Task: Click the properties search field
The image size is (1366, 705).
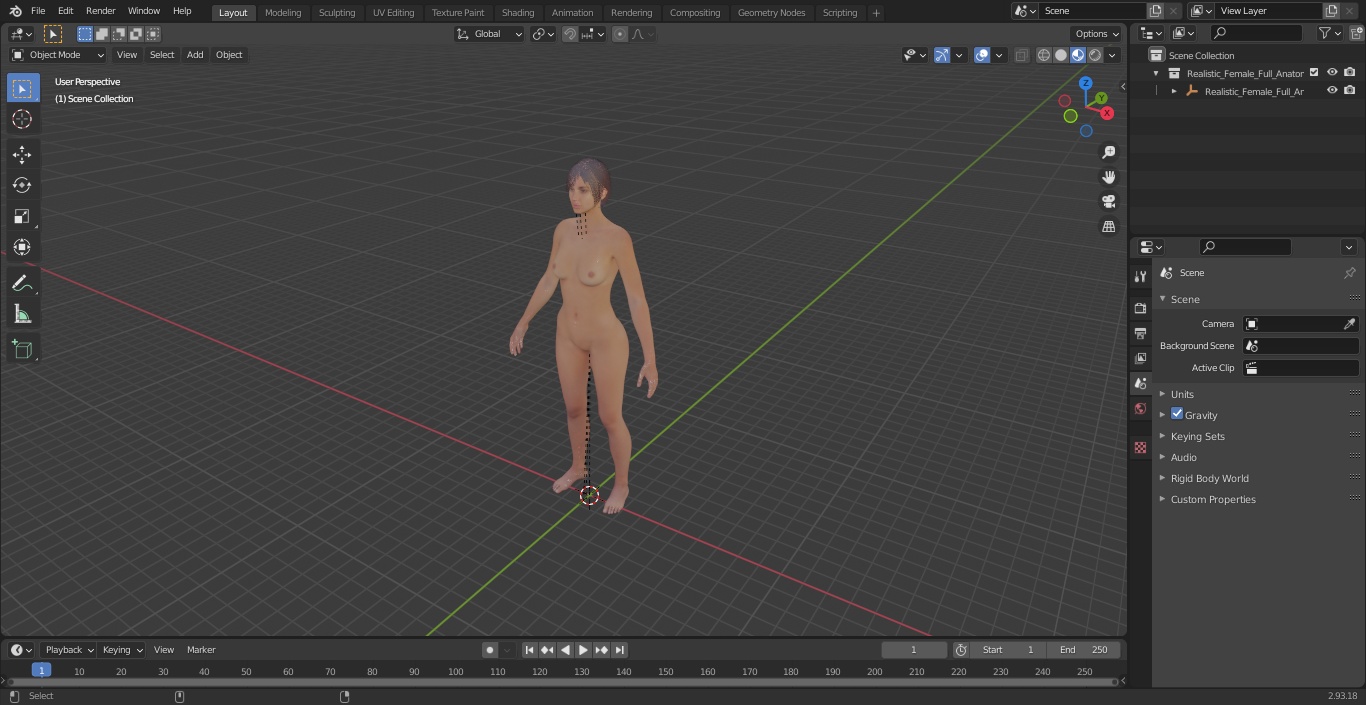Action: [x=1245, y=247]
